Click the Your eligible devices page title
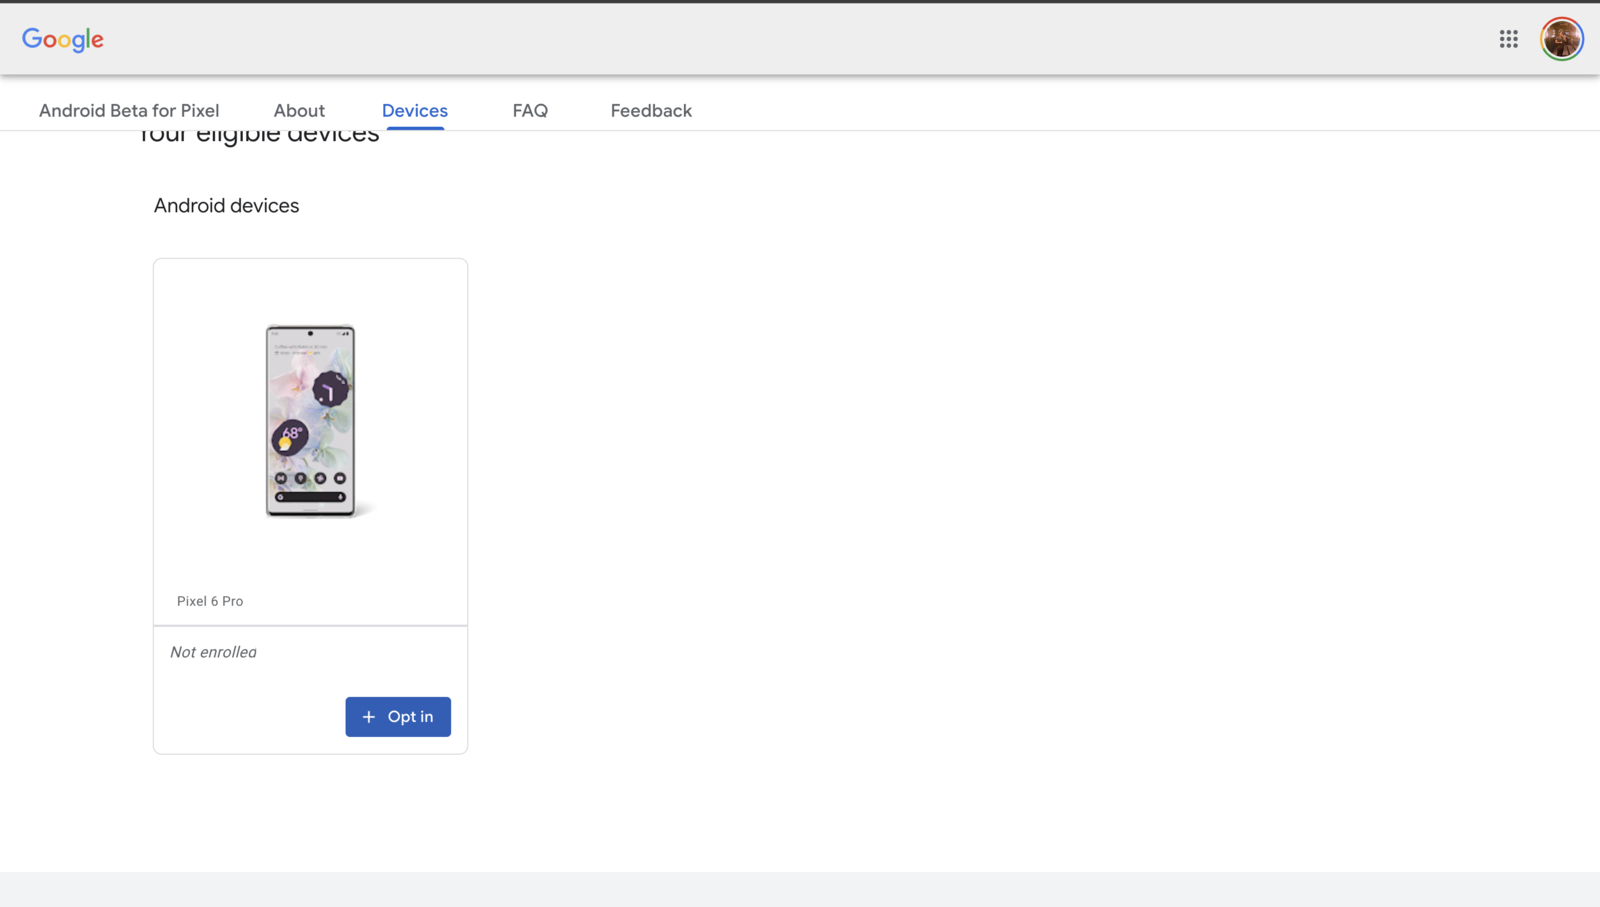1600x907 pixels. pyautogui.click(x=259, y=133)
